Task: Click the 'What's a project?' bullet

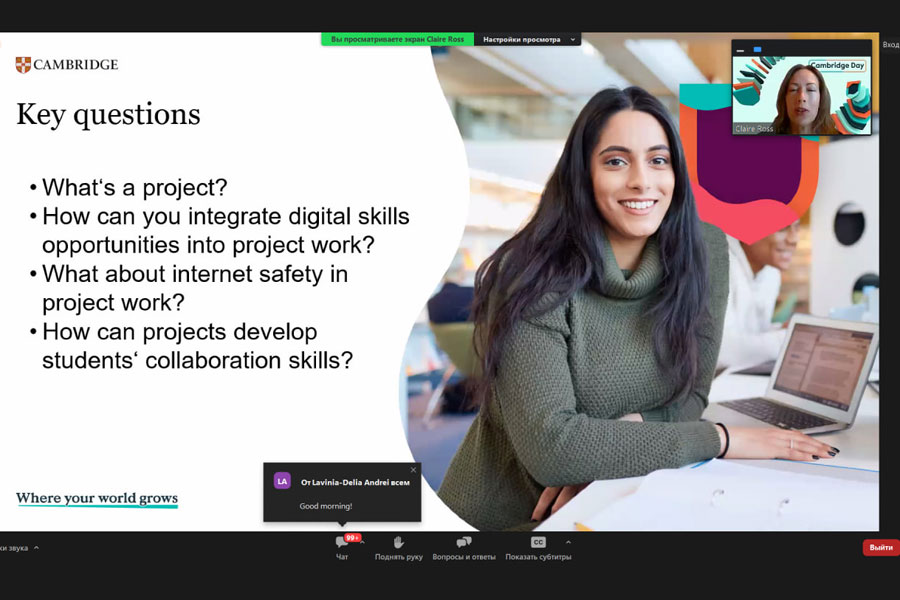Action: [x=134, y=187]
